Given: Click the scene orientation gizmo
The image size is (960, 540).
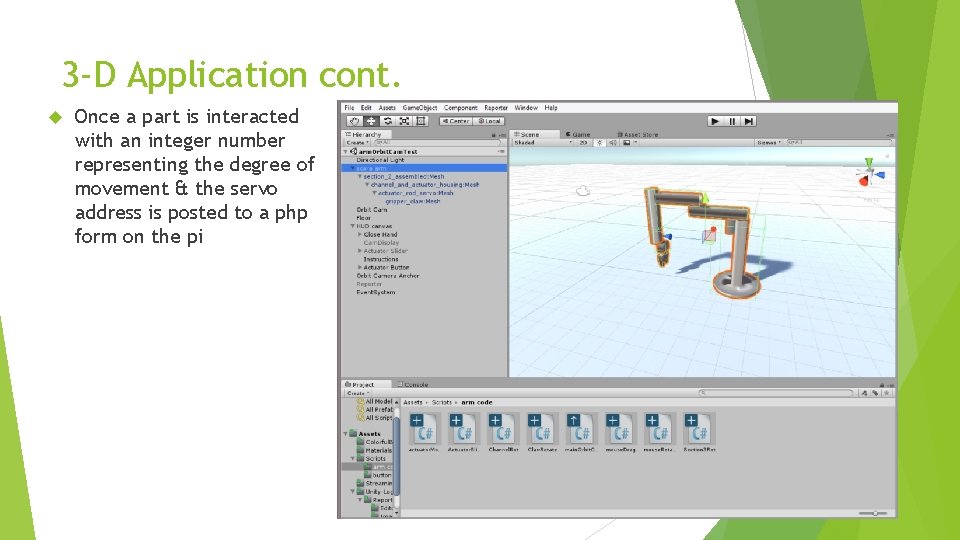Looking at the screenshot, I should click(870, 173).
